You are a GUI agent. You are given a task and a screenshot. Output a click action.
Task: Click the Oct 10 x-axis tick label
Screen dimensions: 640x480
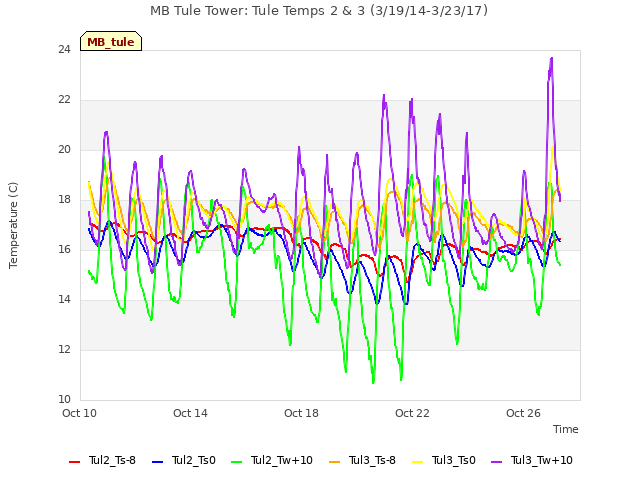click(x=79, y=413)
